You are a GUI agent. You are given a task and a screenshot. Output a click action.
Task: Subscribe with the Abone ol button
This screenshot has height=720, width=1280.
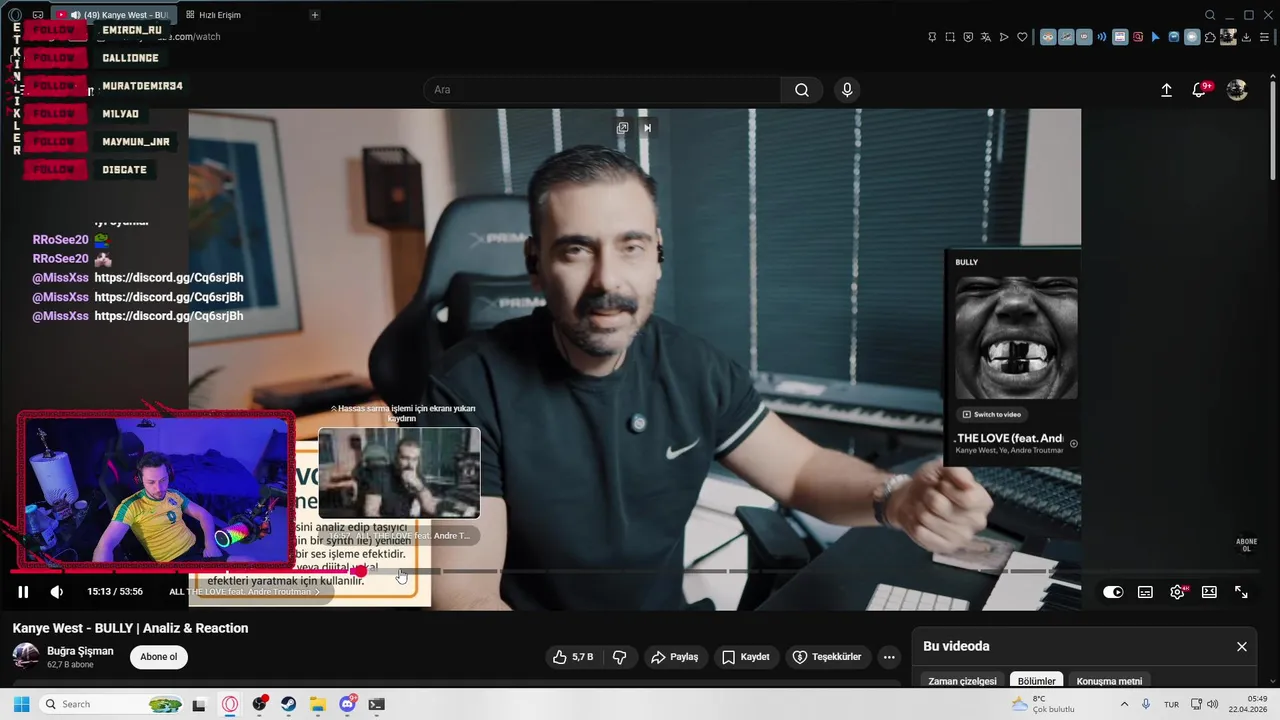tap(159, 657)
